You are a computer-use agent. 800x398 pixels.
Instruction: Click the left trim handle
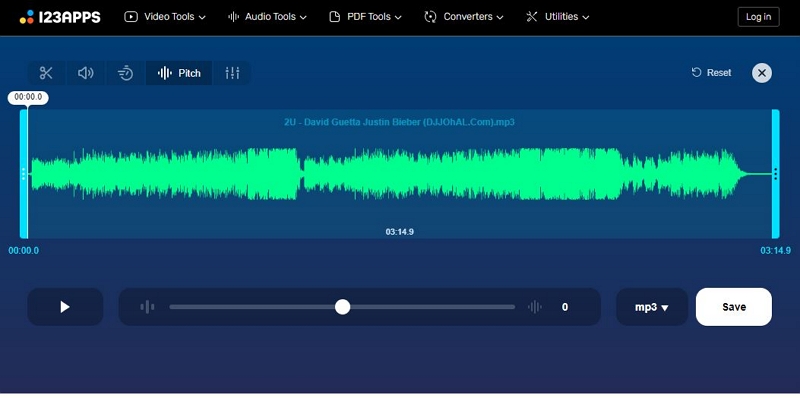tap(23, 174)
